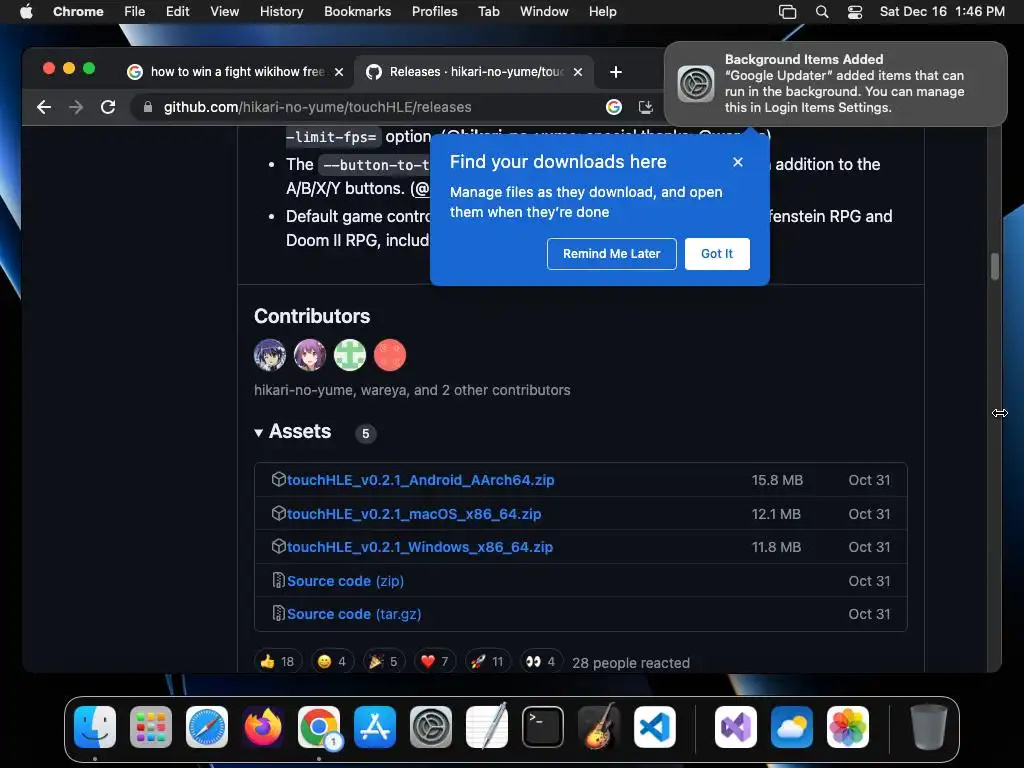Open Launchpad in the Dock
Image resolution: width=1024 pixels, height=768 pixels.
tap(151, 727)
